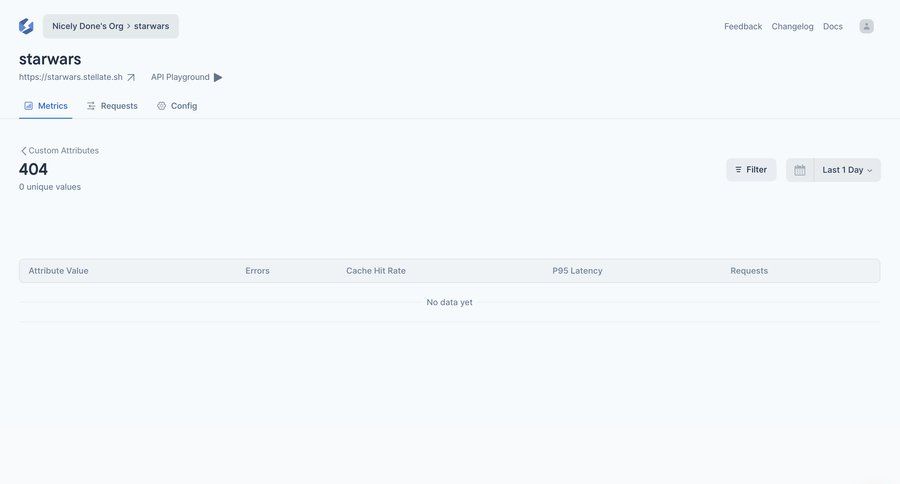This screenshot has height=484, width=900.
Task: Sort by the Errors column header
Action: click(257, 271)
